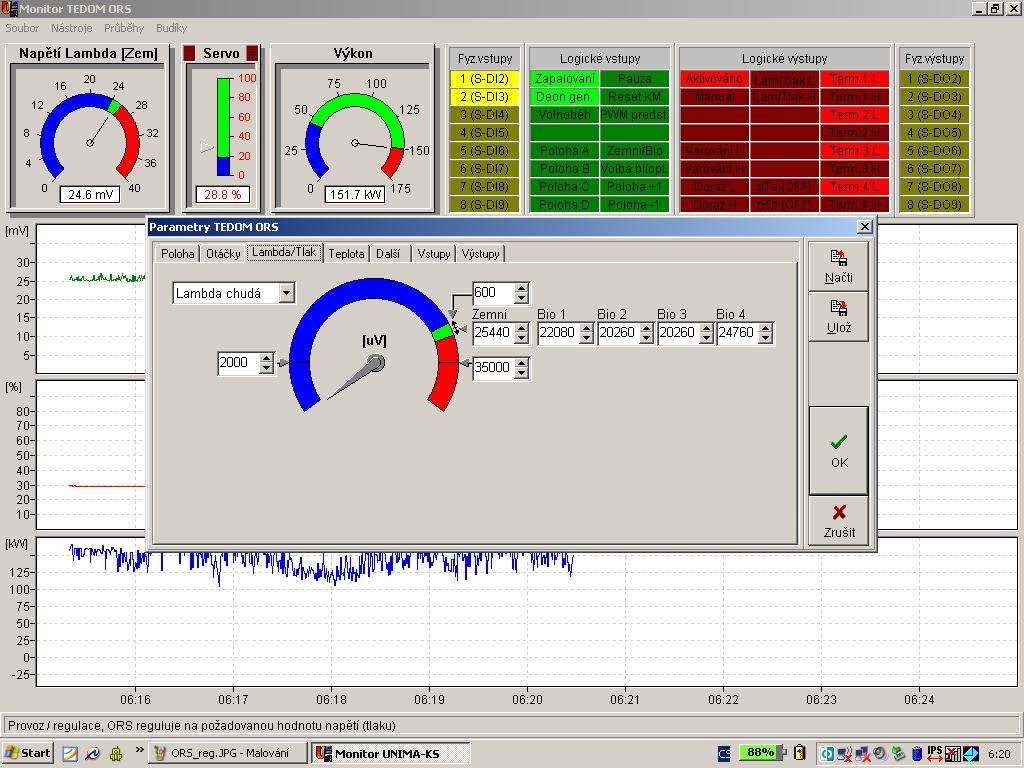
Task: Click the Servo vertical level bar
Action: (x=224, y=128)
